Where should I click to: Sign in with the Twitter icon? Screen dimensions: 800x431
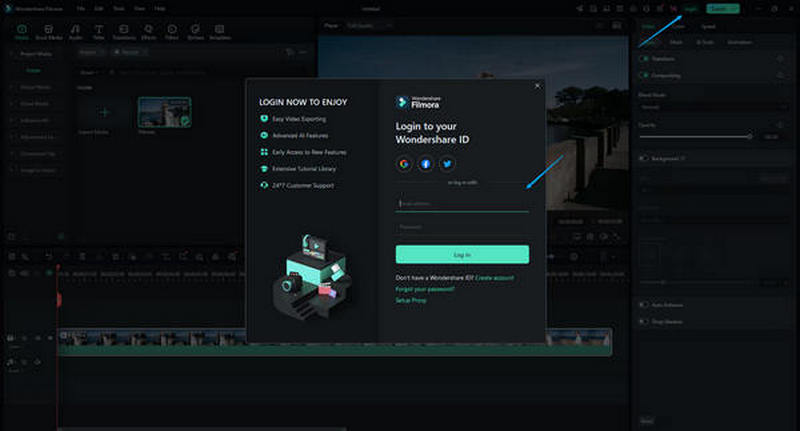(x=447, y=164)
